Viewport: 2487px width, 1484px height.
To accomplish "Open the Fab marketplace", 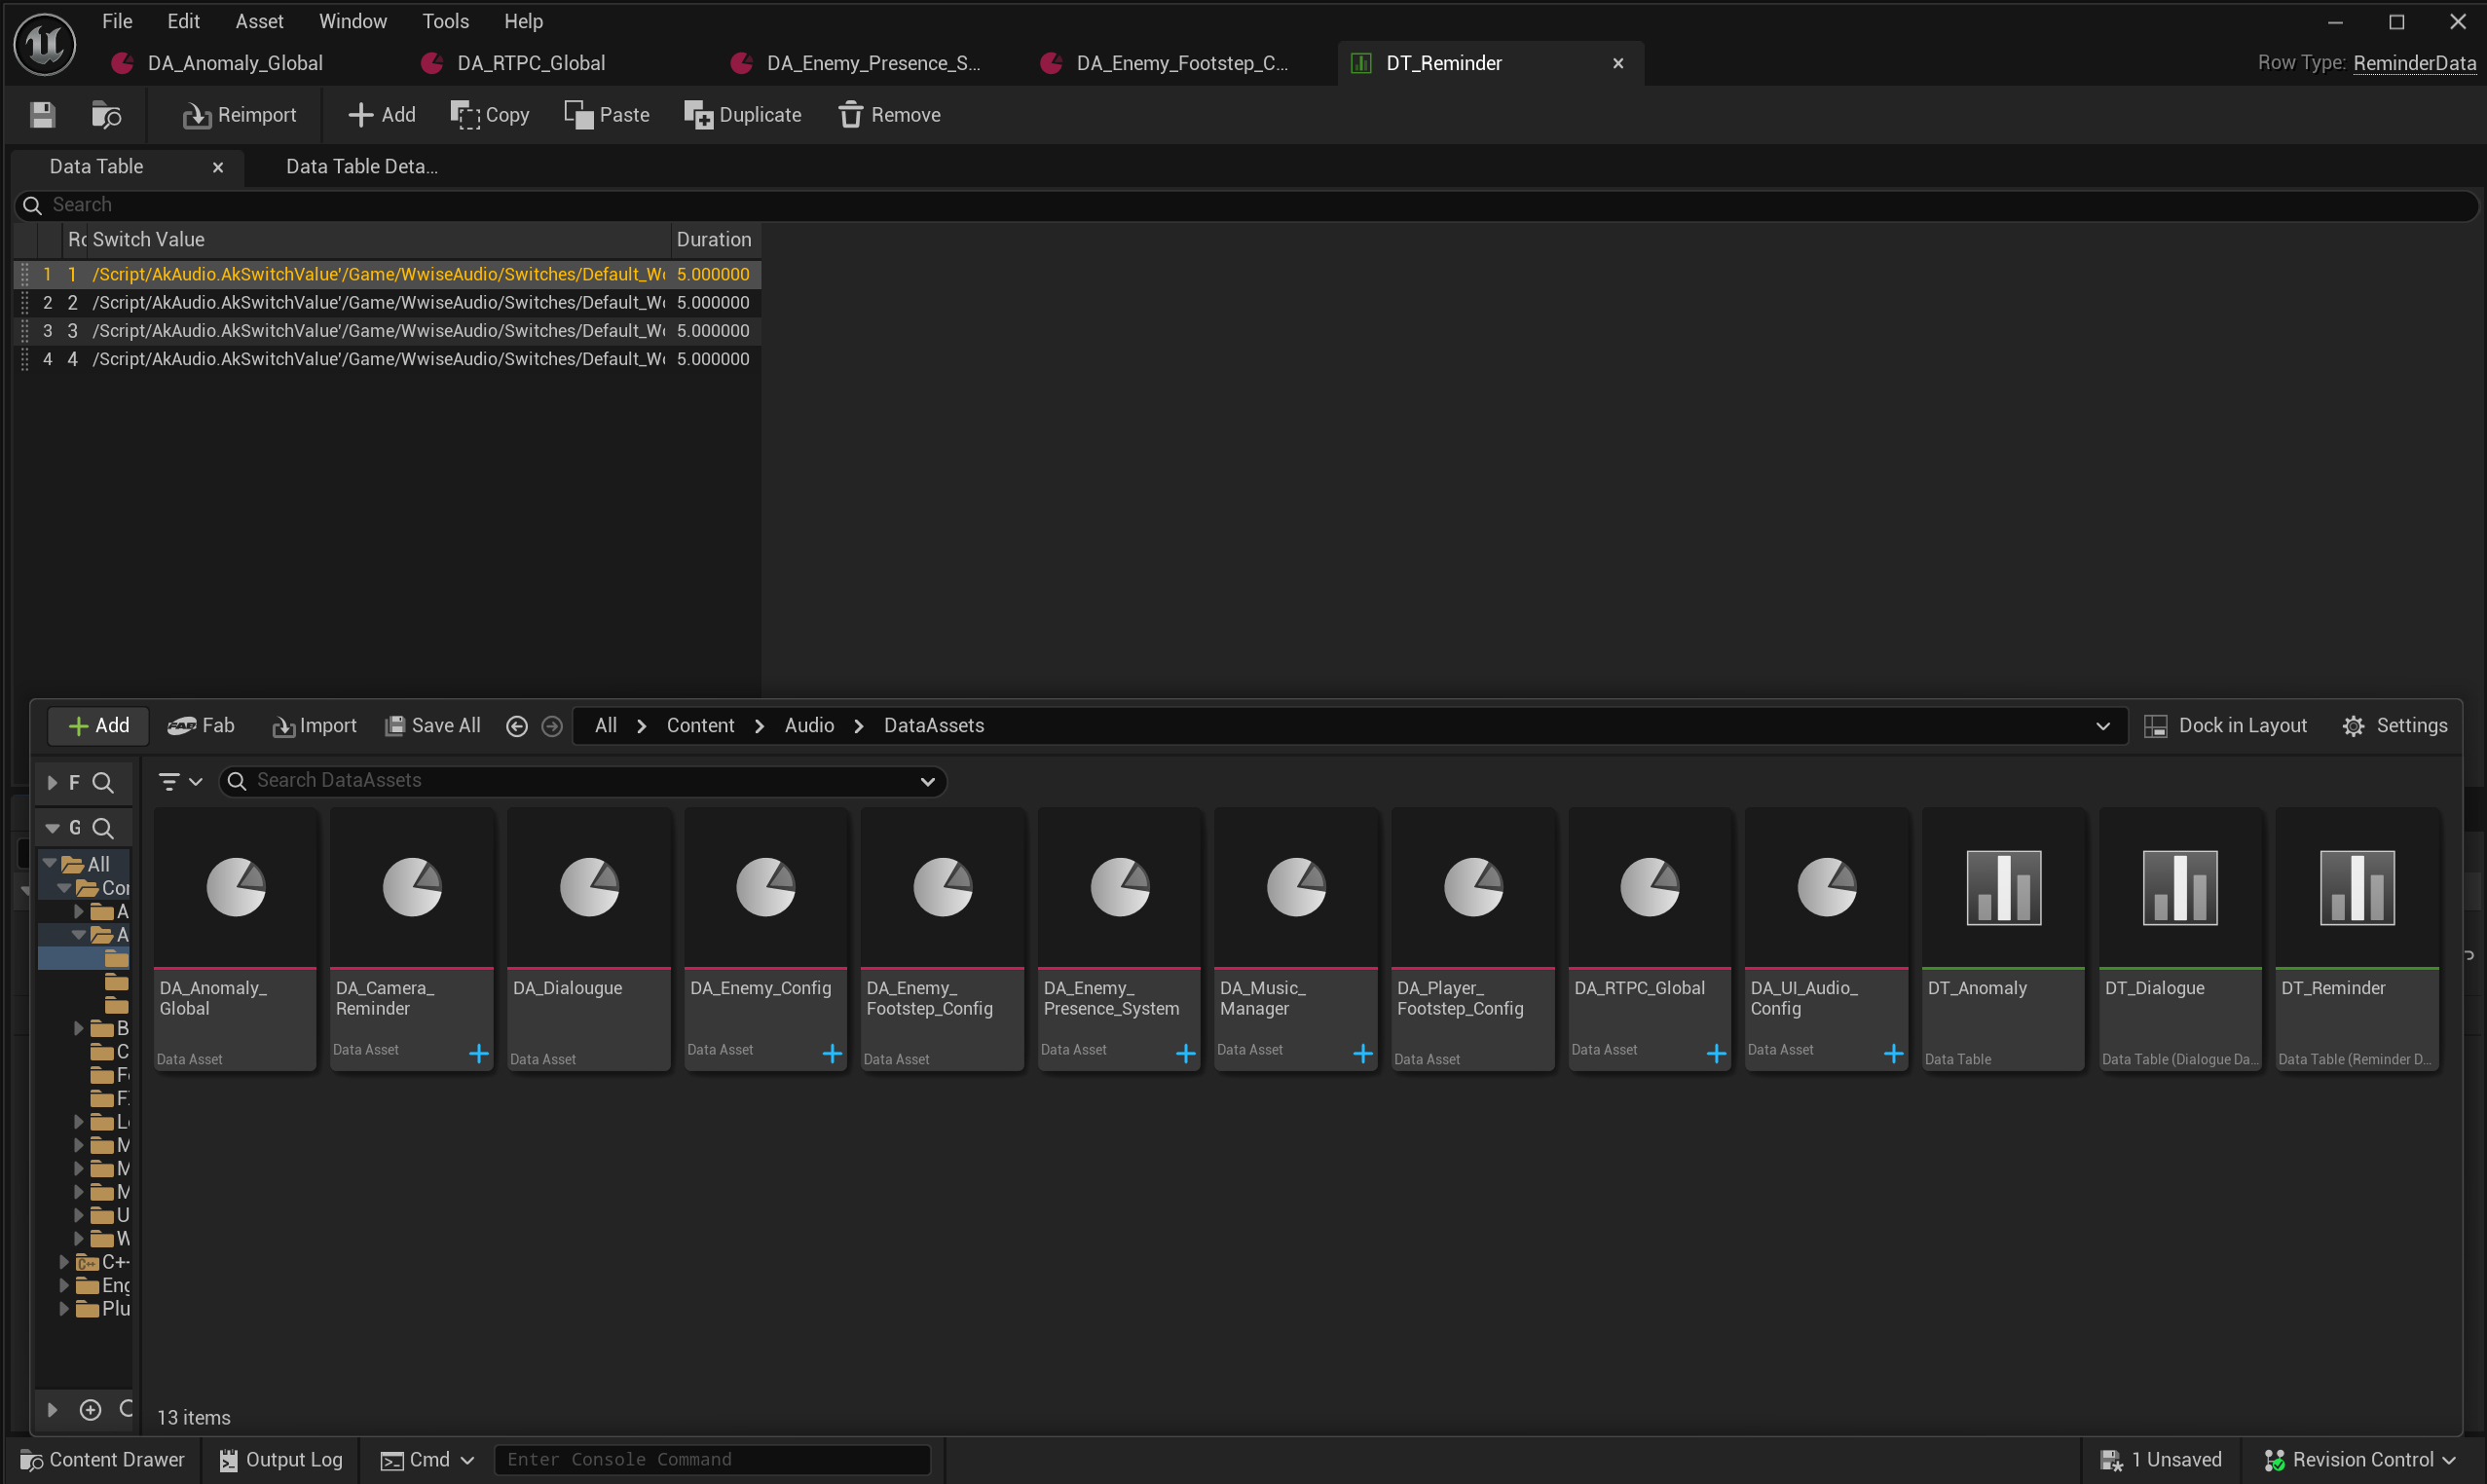I will coord(201,726).
